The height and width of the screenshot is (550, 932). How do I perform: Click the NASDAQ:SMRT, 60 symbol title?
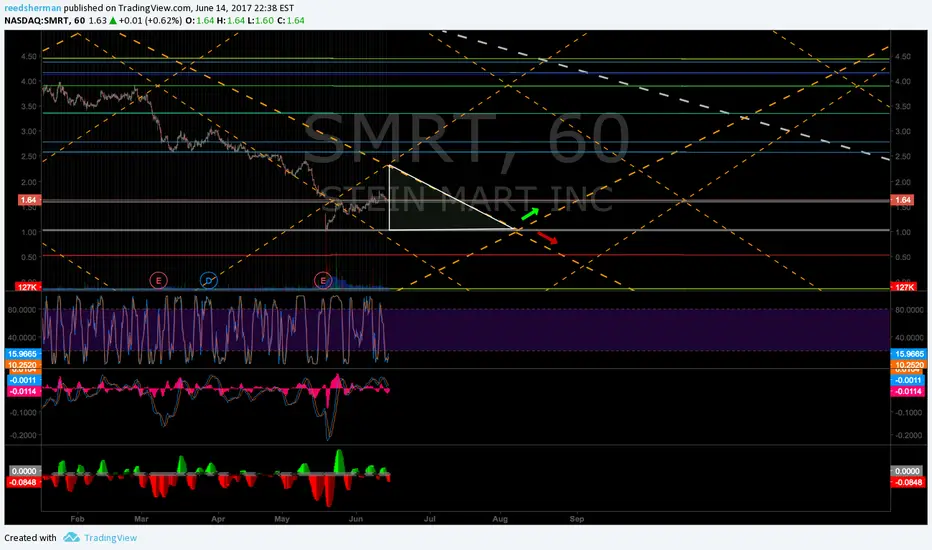(x=45, y=20)
